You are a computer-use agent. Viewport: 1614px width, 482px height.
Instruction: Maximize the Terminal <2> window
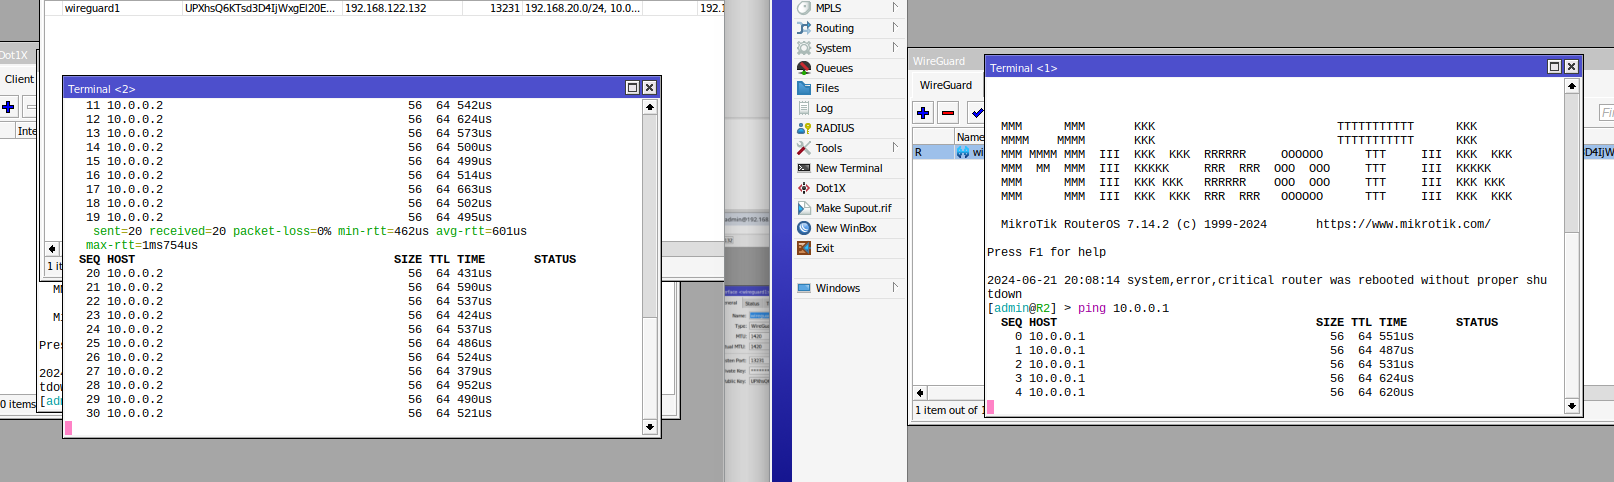coord(632,88)
